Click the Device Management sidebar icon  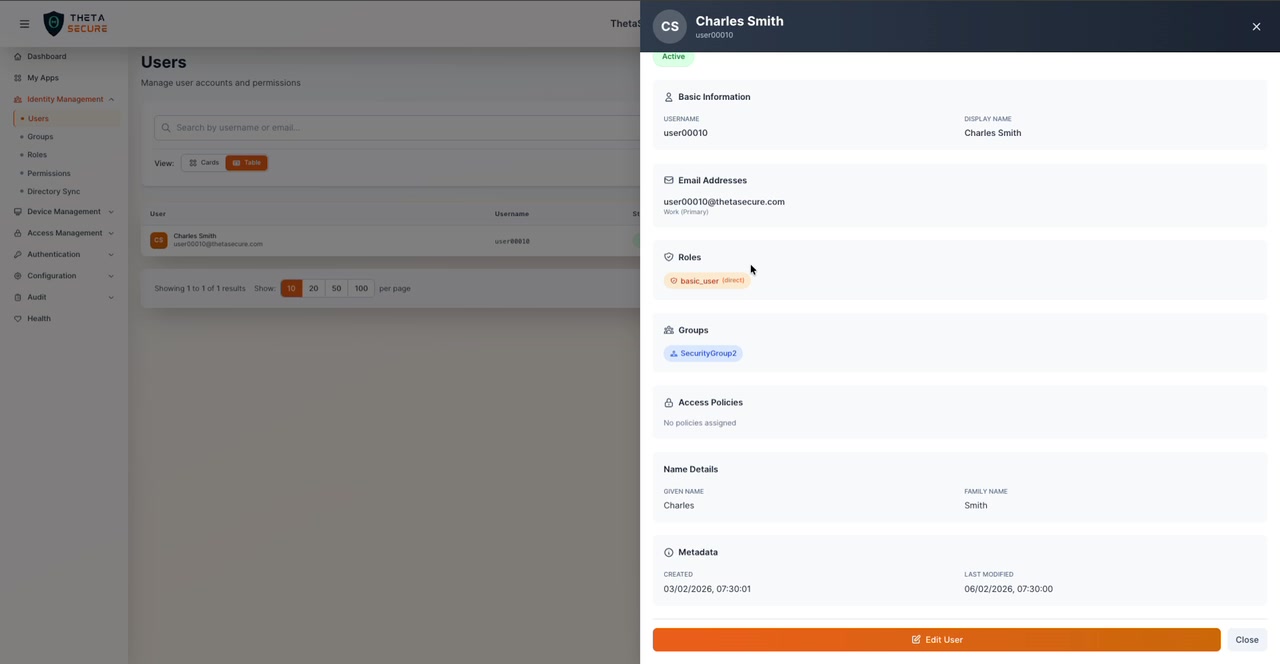tap(16, 211)
